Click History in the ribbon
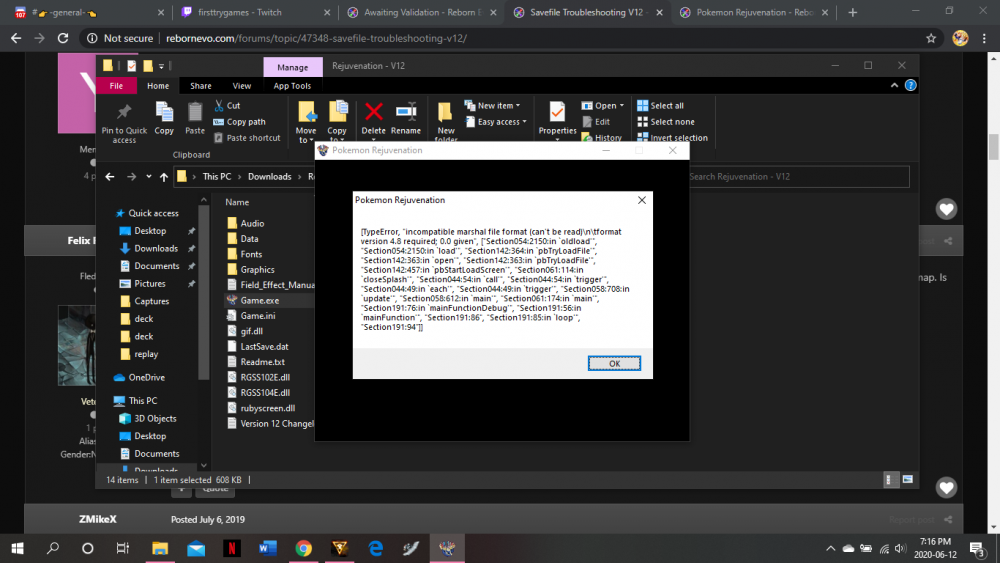1000x563 pixels. tap(602, 138)
